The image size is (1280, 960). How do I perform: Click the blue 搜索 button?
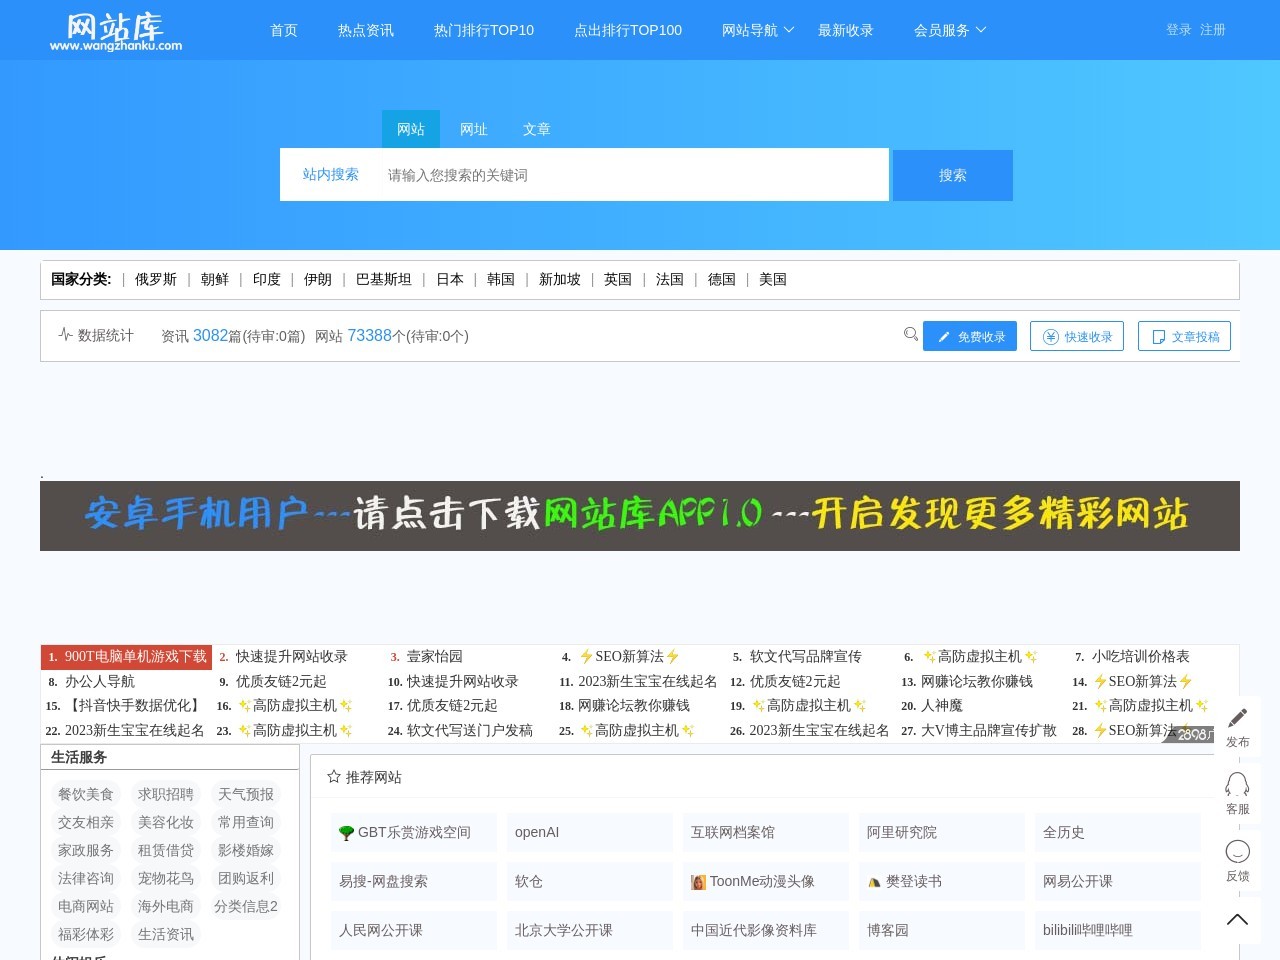click(953, 175)
